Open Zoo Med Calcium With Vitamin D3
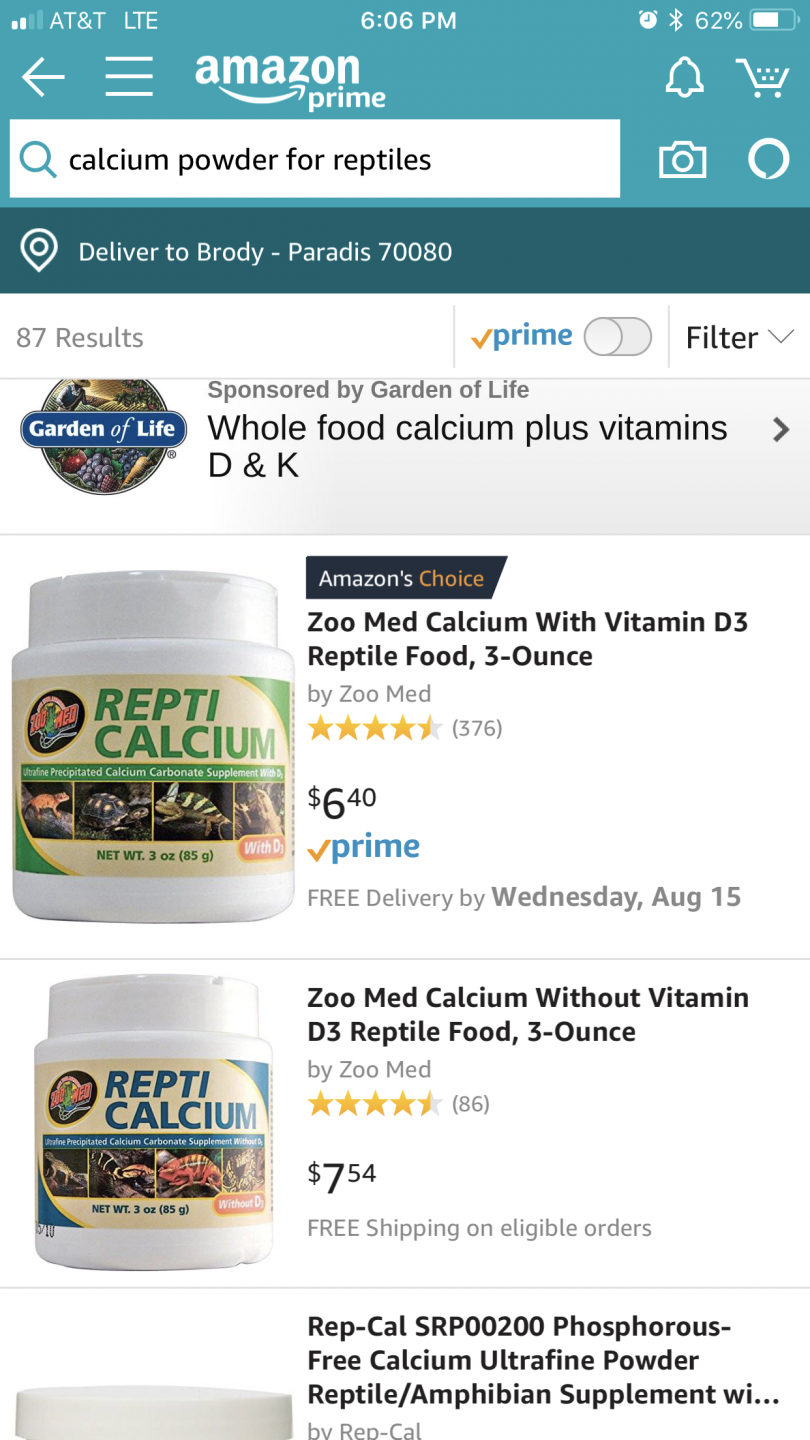The image size is (810, 1440). [527, 639]
